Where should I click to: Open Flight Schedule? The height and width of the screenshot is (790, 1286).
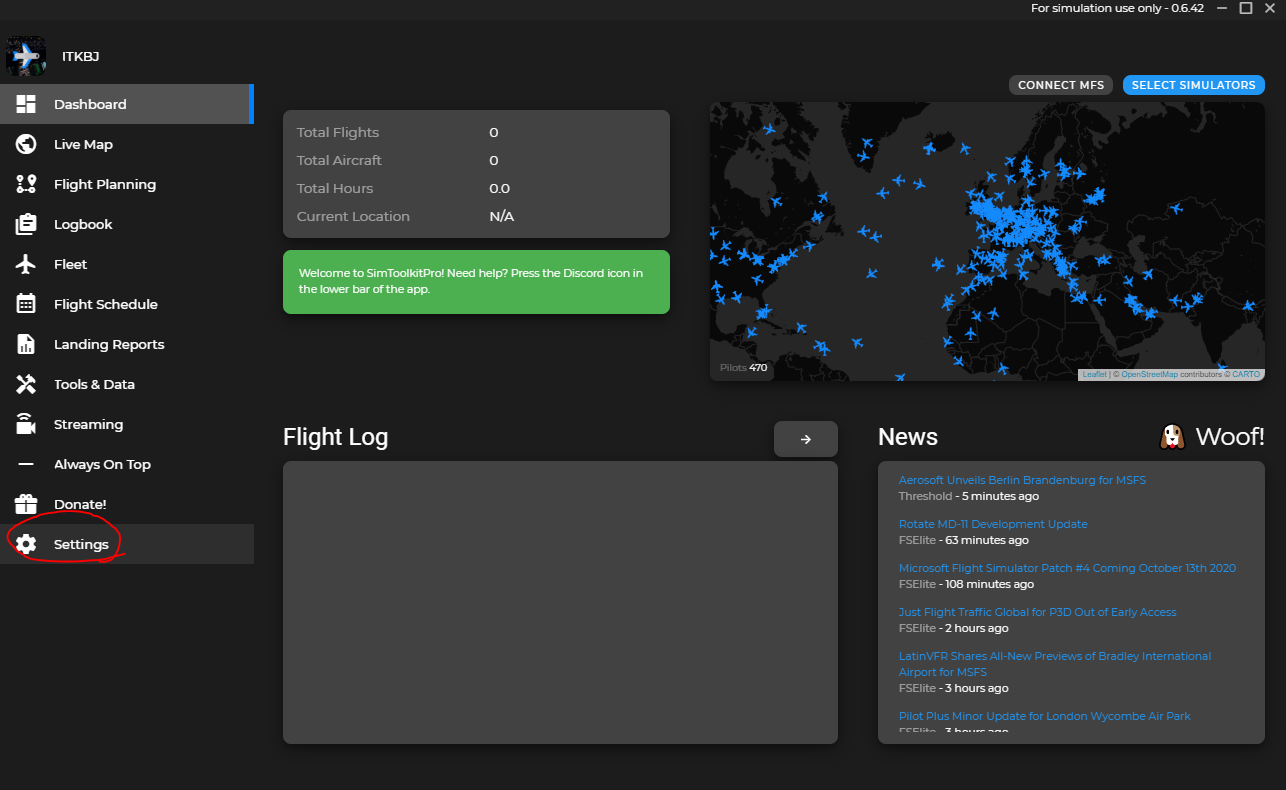(x=126, y=304)
